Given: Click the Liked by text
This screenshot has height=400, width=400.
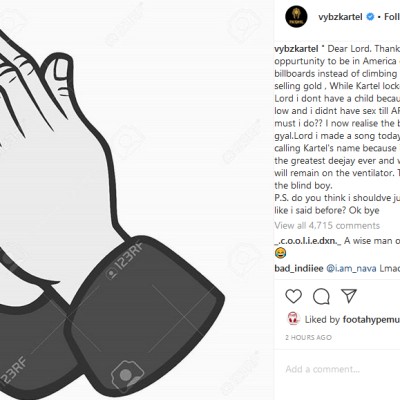Looking at the screenshot, I should [x=322, y=320].
